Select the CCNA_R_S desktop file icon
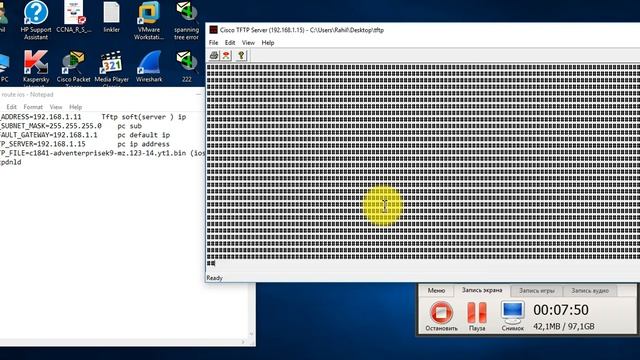This screenshot has width=640, height=360. pyautogui.click(x=74, y=17)
